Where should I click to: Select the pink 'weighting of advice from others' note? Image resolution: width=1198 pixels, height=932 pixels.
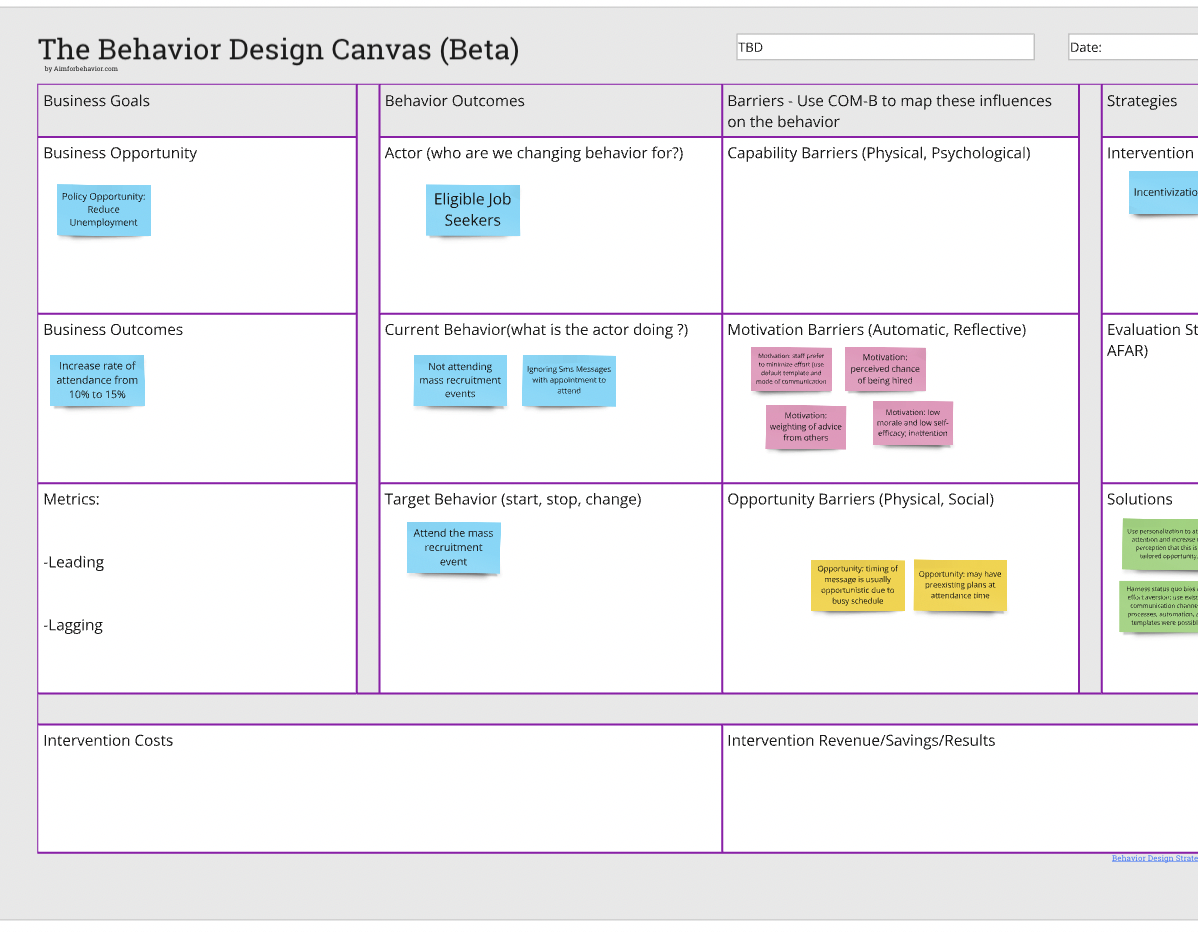click(x=805, y=427)
